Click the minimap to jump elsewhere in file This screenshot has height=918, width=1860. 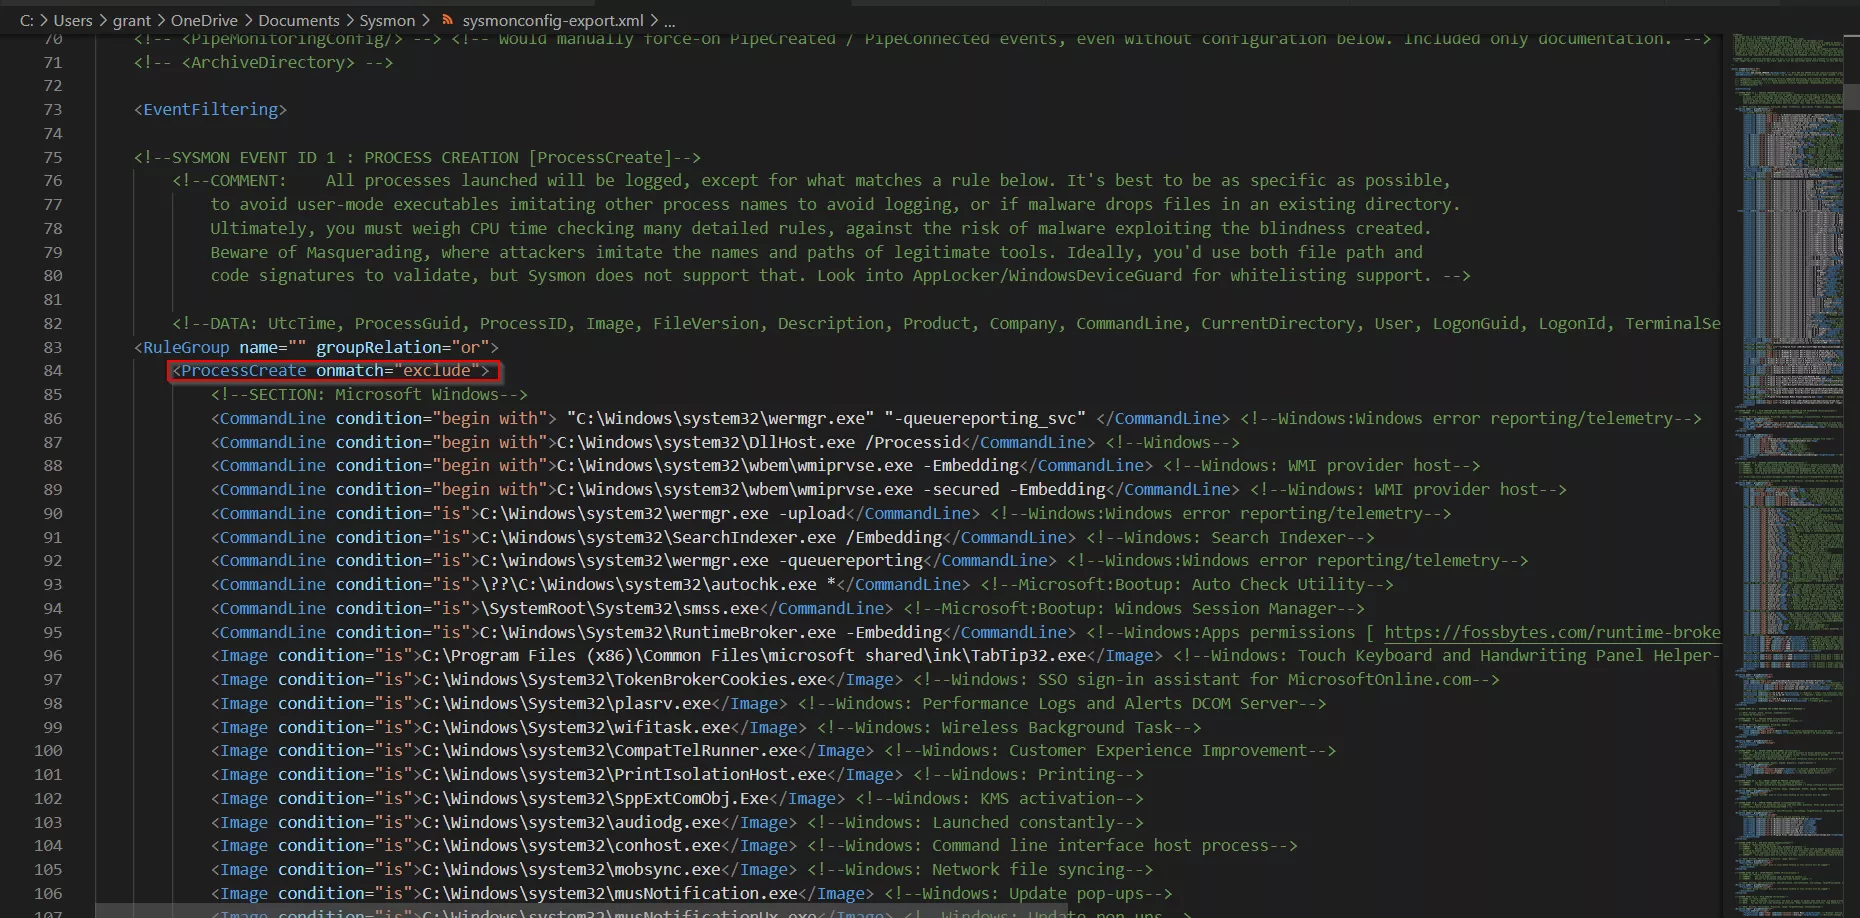tap(1790, 450)
